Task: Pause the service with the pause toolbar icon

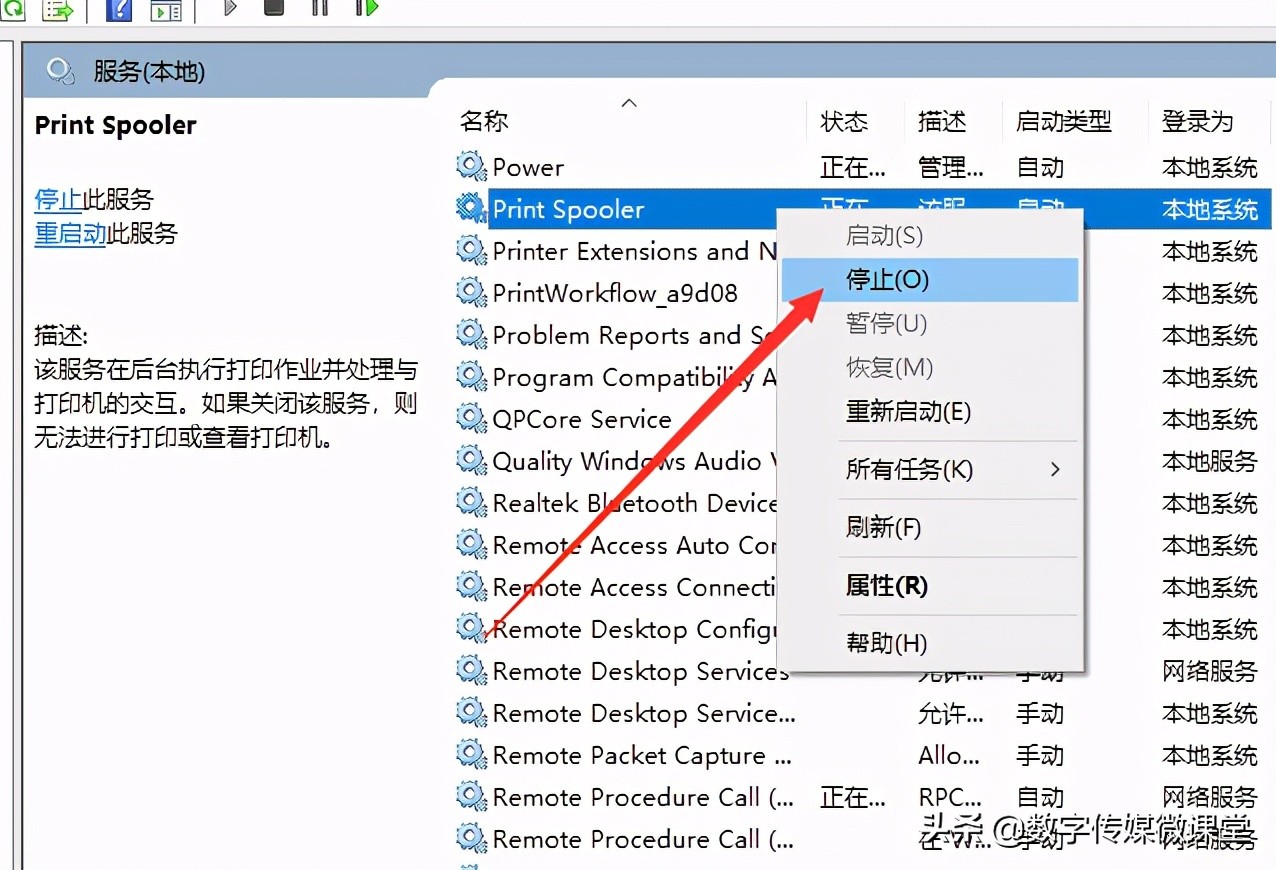Action: [318, 10]
